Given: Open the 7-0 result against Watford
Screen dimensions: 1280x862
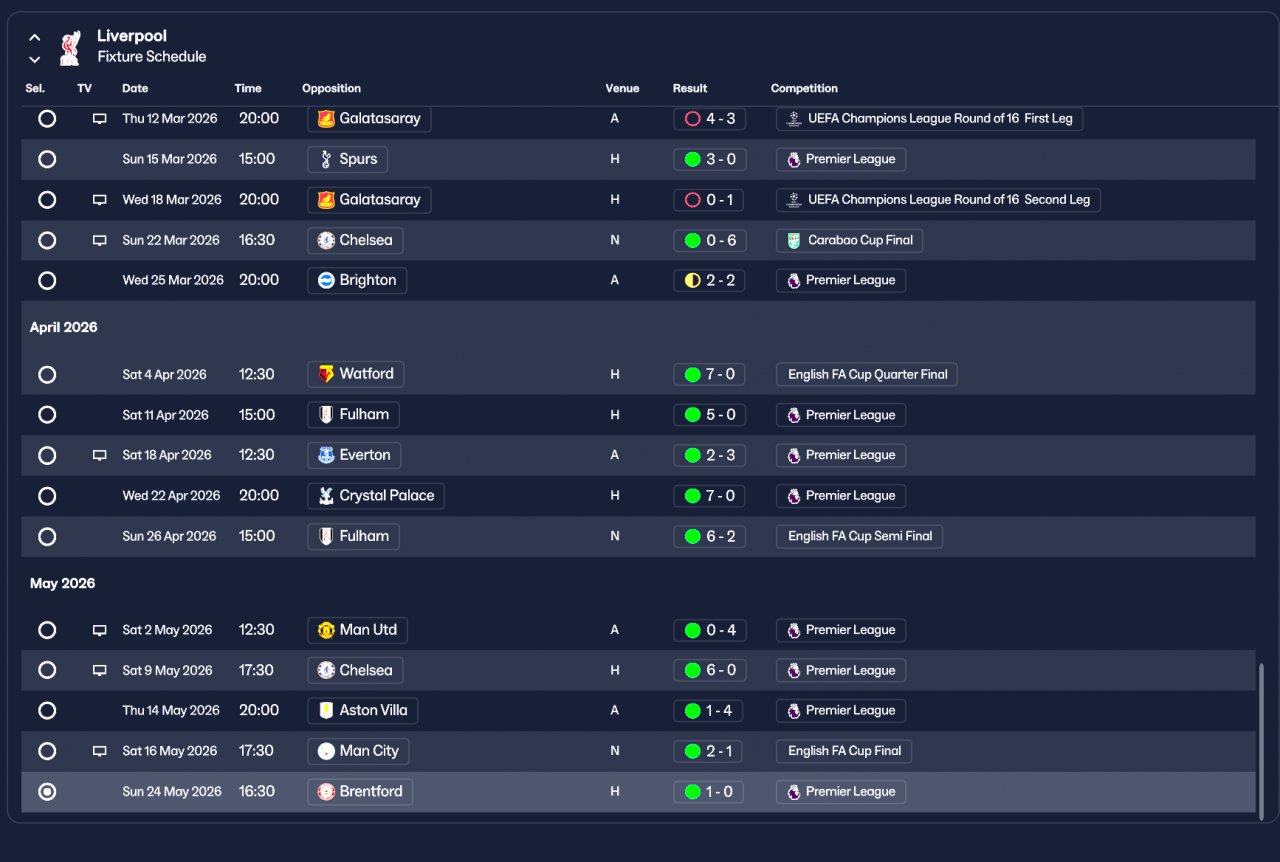Looking at the screenshot, I should coord(709,375).
